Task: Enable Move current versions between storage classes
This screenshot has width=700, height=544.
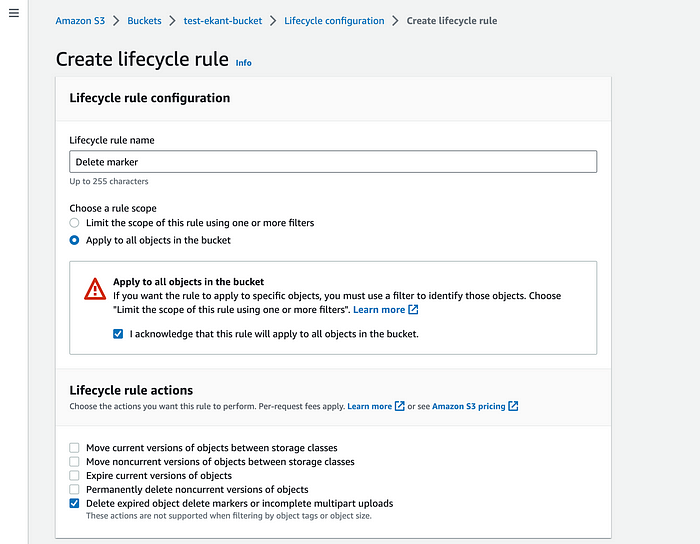Action: [x=74, y=448]
